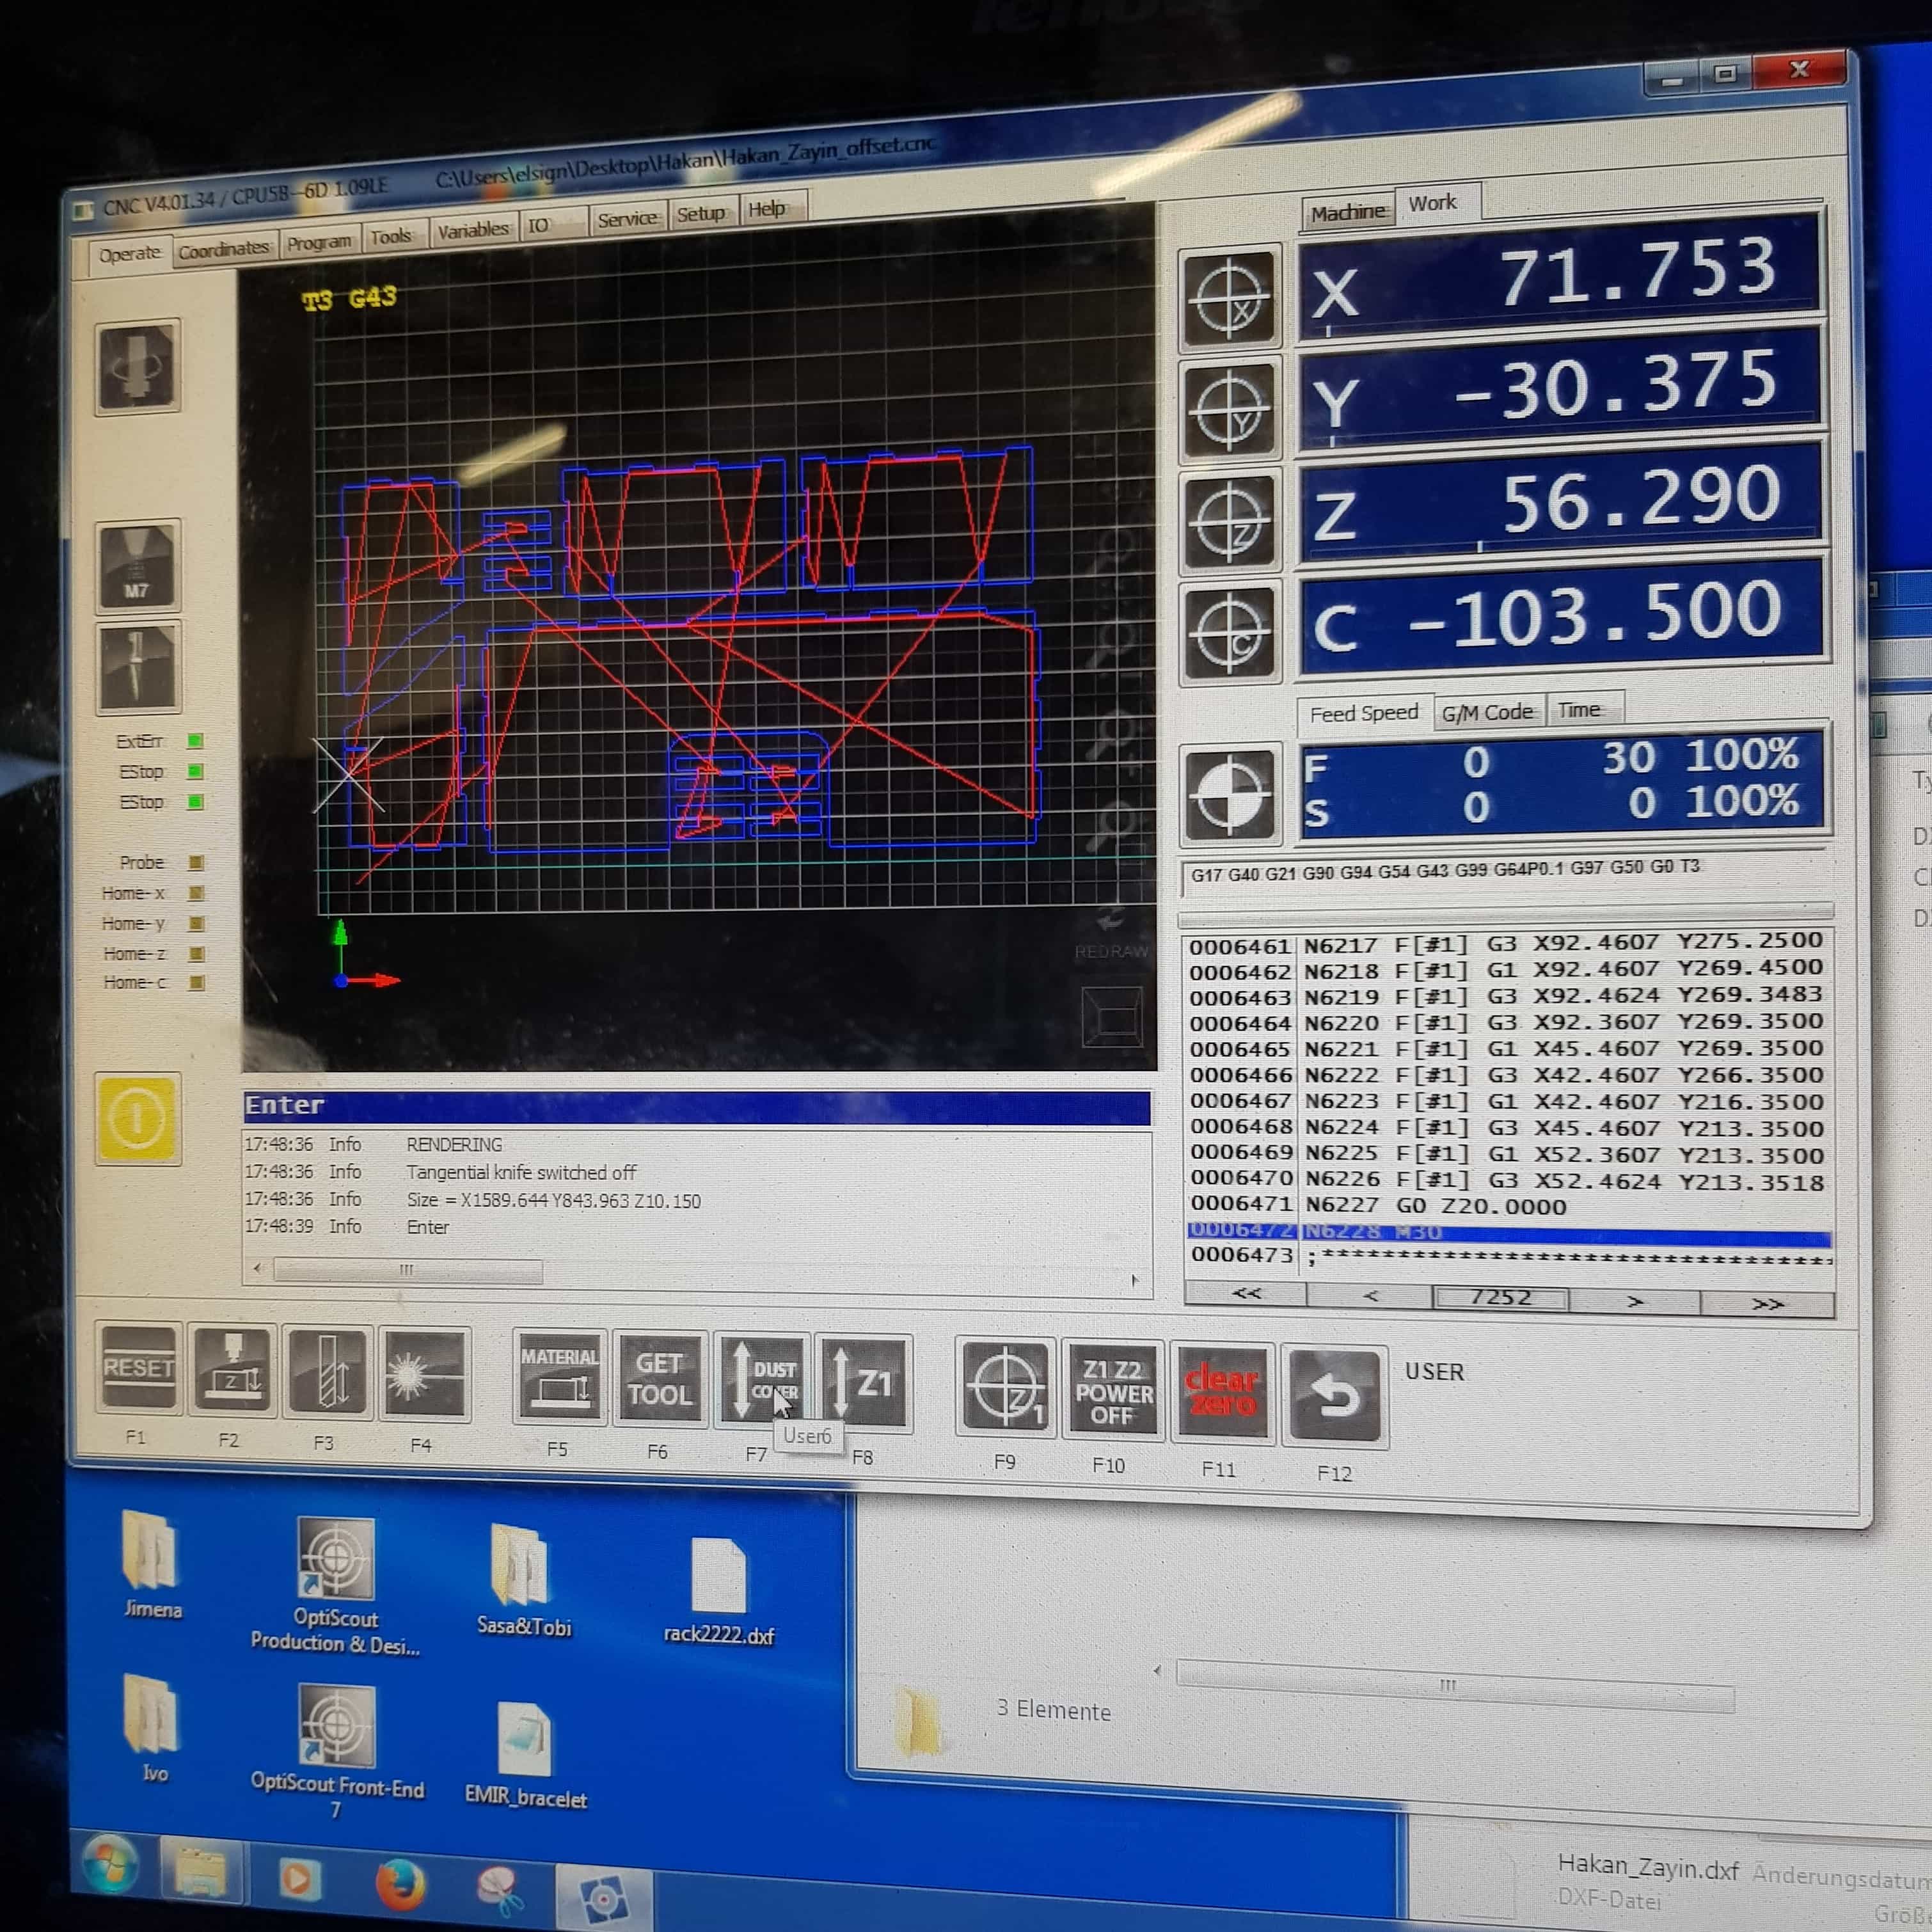
Task: Click the program line number field 7252
Action: [1500, 1298]
